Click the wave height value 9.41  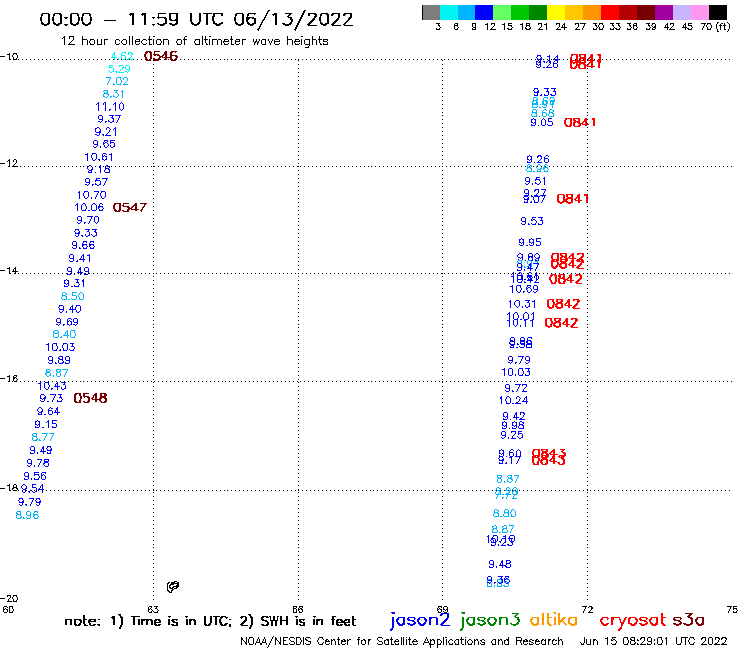tap(80, 258)
